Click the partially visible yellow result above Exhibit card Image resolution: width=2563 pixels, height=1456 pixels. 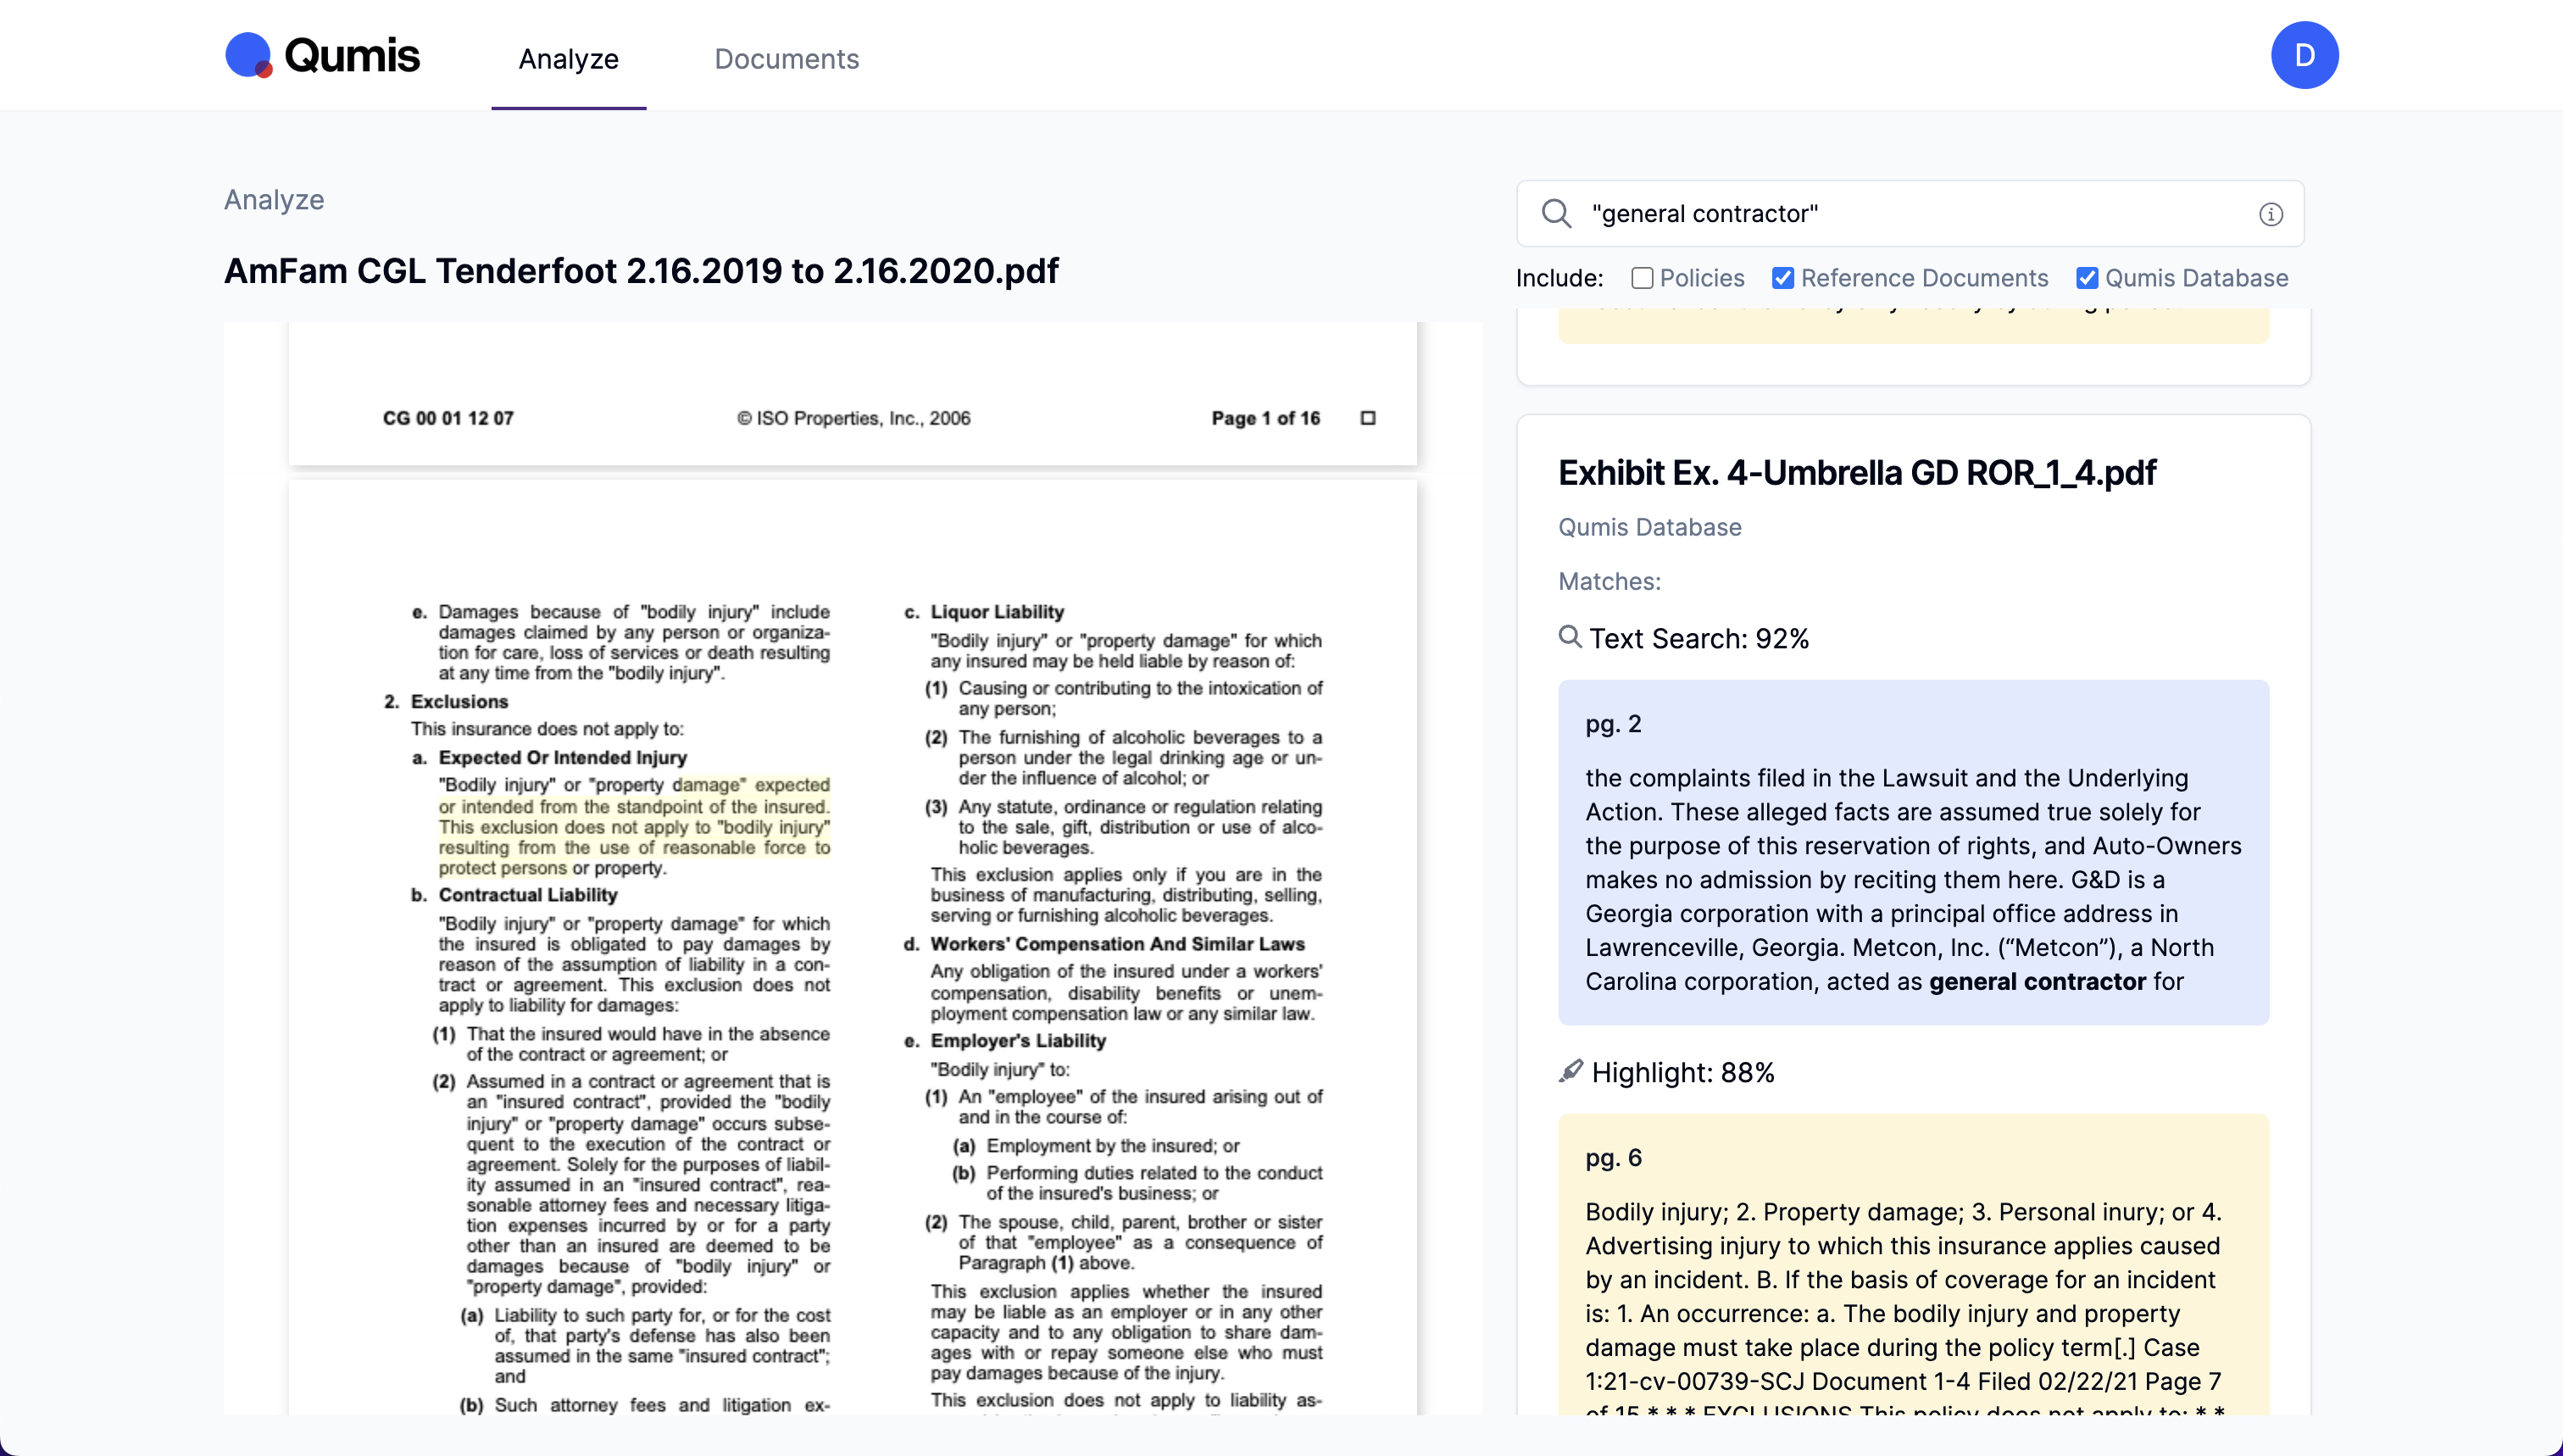click(x=1912, y=322)
